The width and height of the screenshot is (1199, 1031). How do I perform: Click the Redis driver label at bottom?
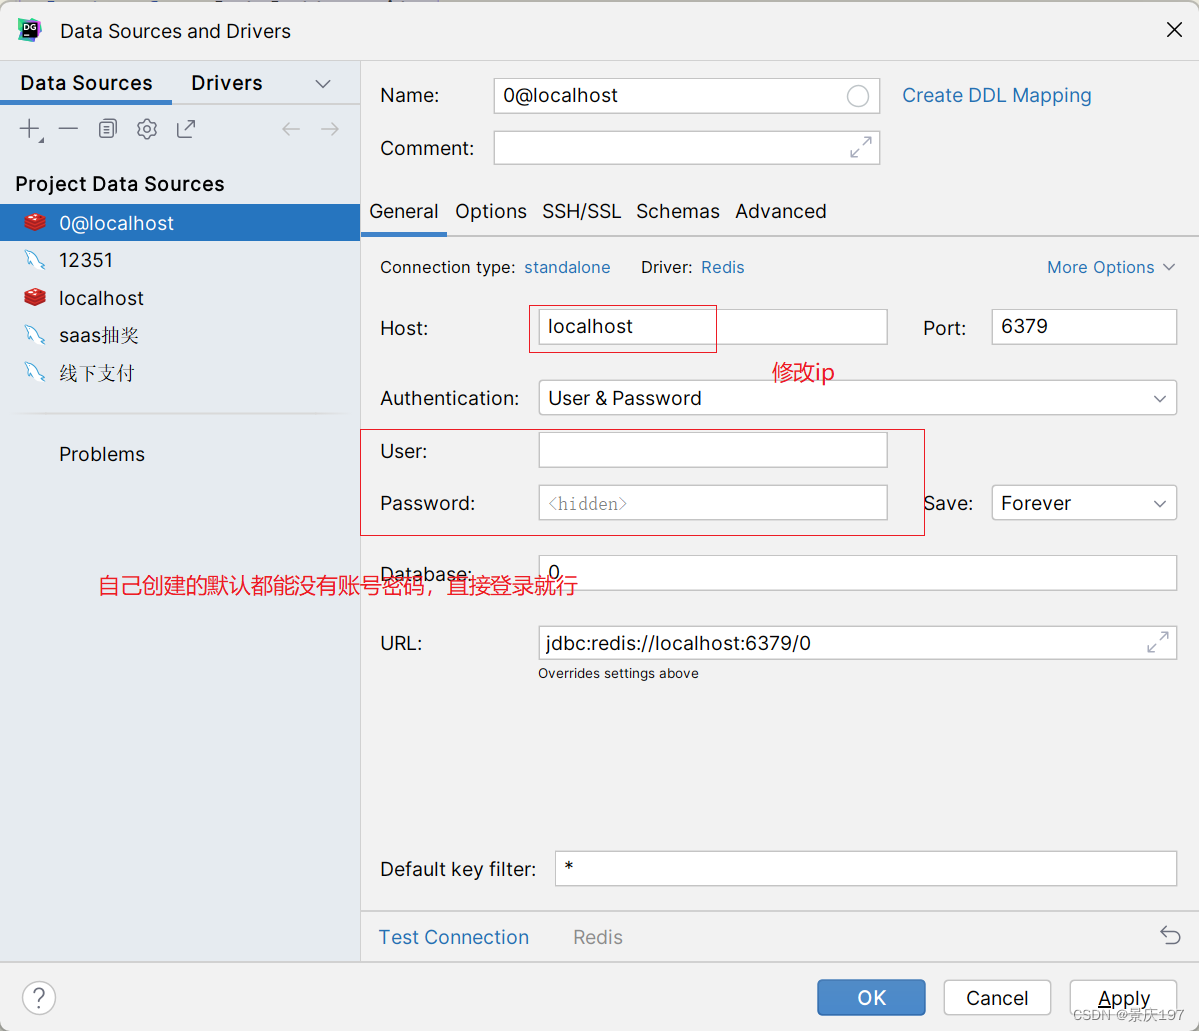click(598, 937)
